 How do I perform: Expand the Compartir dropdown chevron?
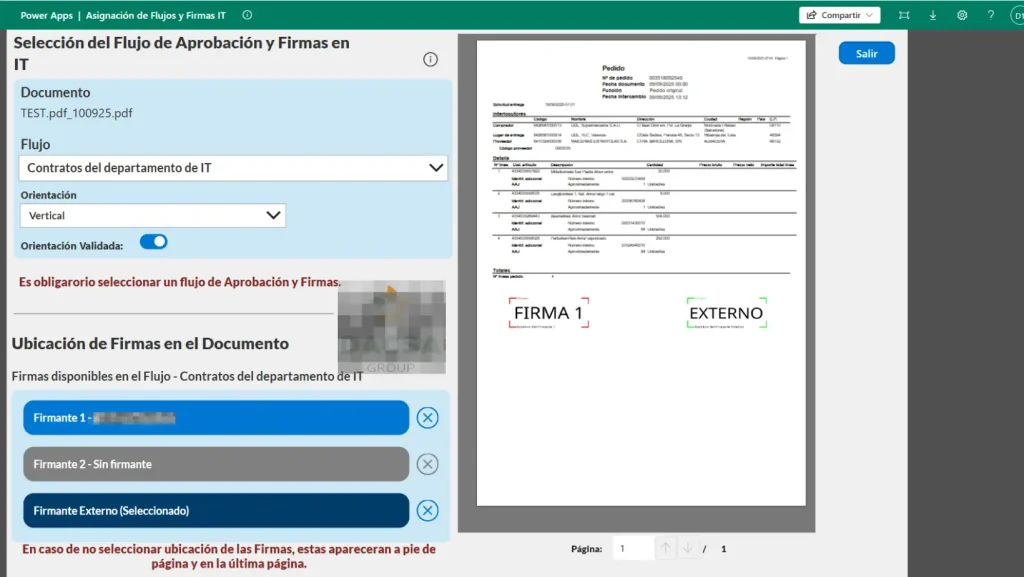pyautogui.click(x=868, y=15)
